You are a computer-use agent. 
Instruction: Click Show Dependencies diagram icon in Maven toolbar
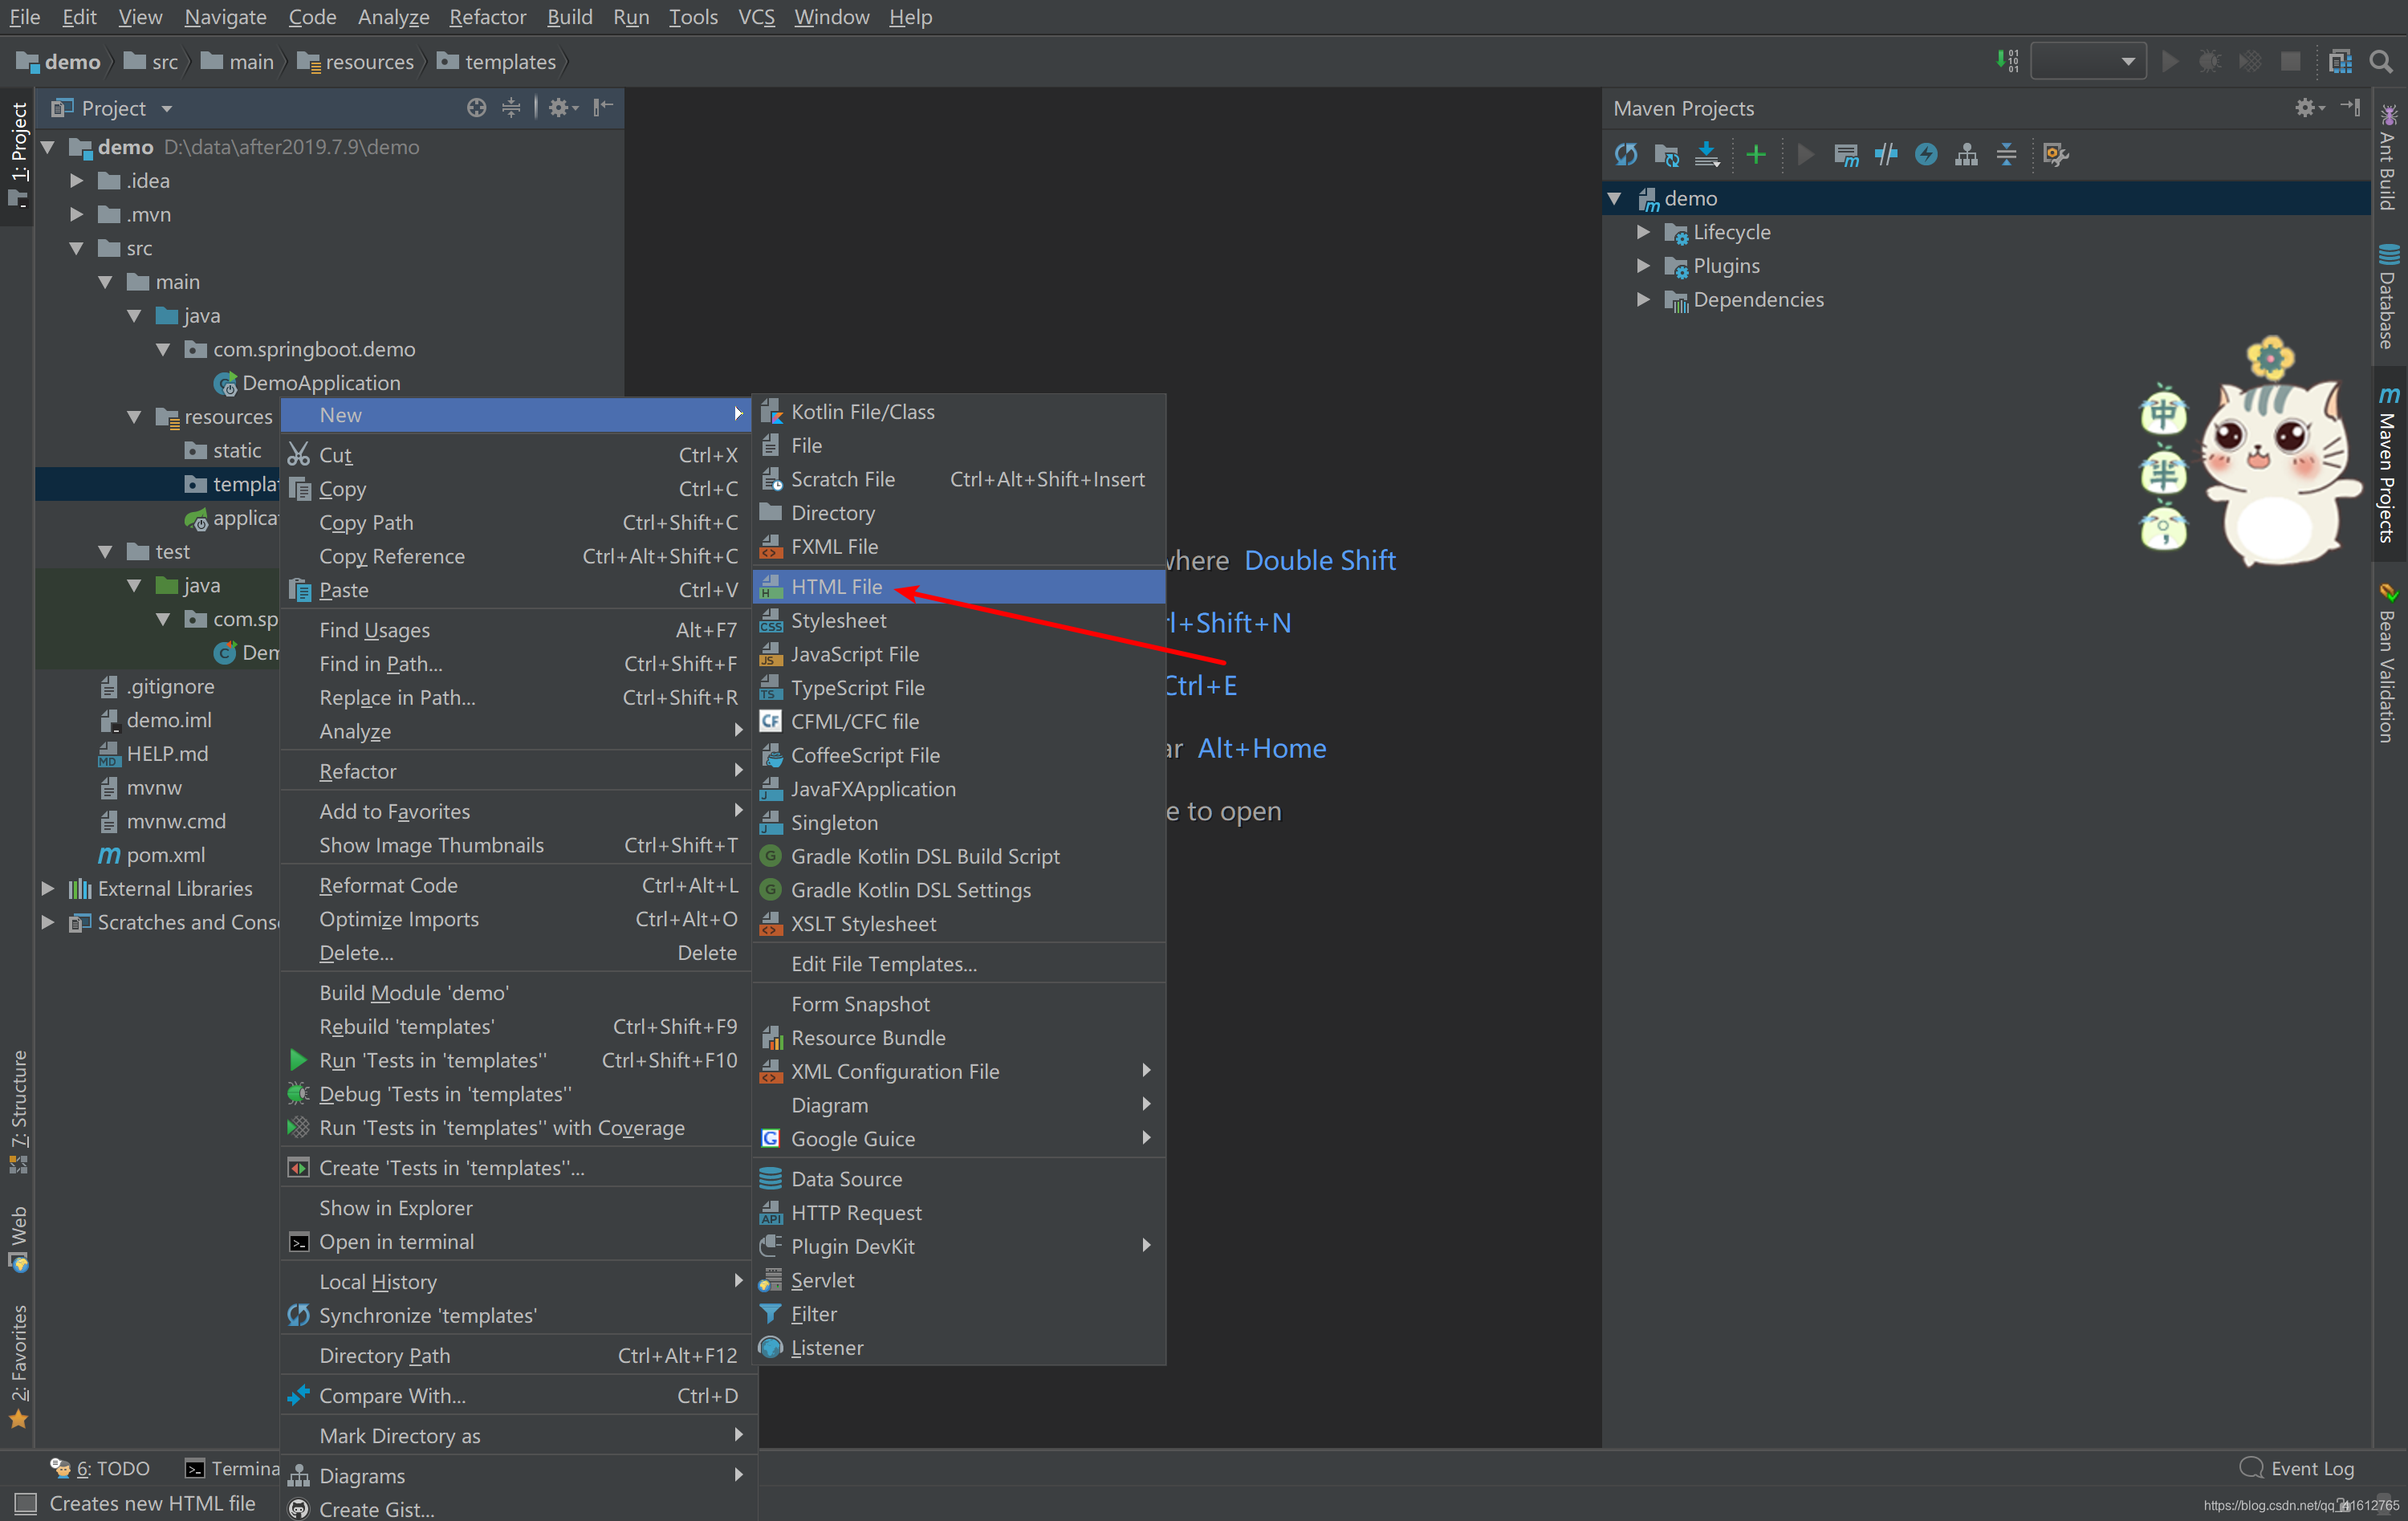(x=1966, y=154)
